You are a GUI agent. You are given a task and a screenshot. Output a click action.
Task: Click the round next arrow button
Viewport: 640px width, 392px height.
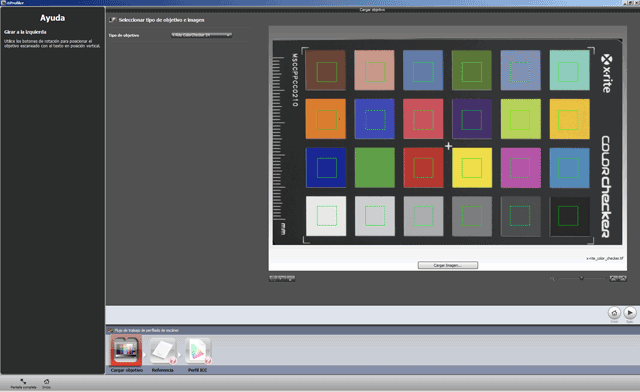630,313
